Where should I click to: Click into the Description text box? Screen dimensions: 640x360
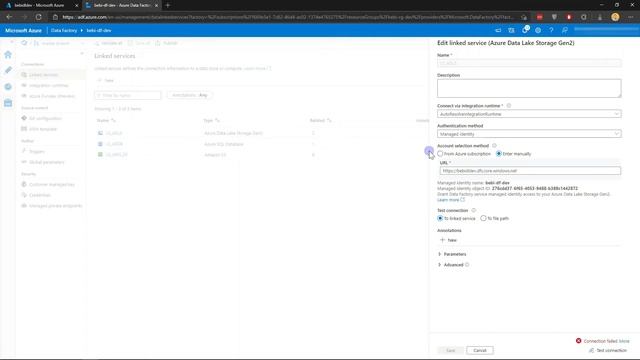pyautogui.click(x=529, y=88)
